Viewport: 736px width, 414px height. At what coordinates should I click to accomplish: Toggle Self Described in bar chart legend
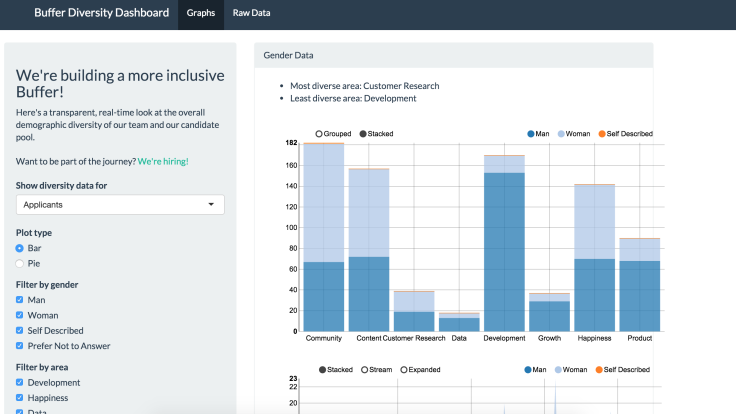[x=625, y=134]
